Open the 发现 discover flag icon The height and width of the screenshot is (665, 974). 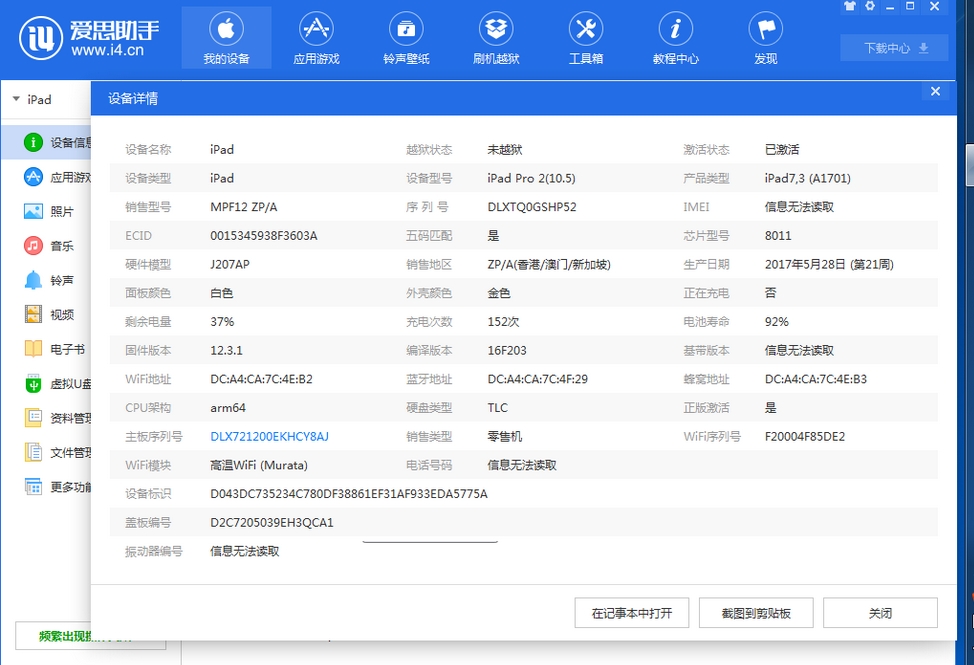(x=766, y=29)
